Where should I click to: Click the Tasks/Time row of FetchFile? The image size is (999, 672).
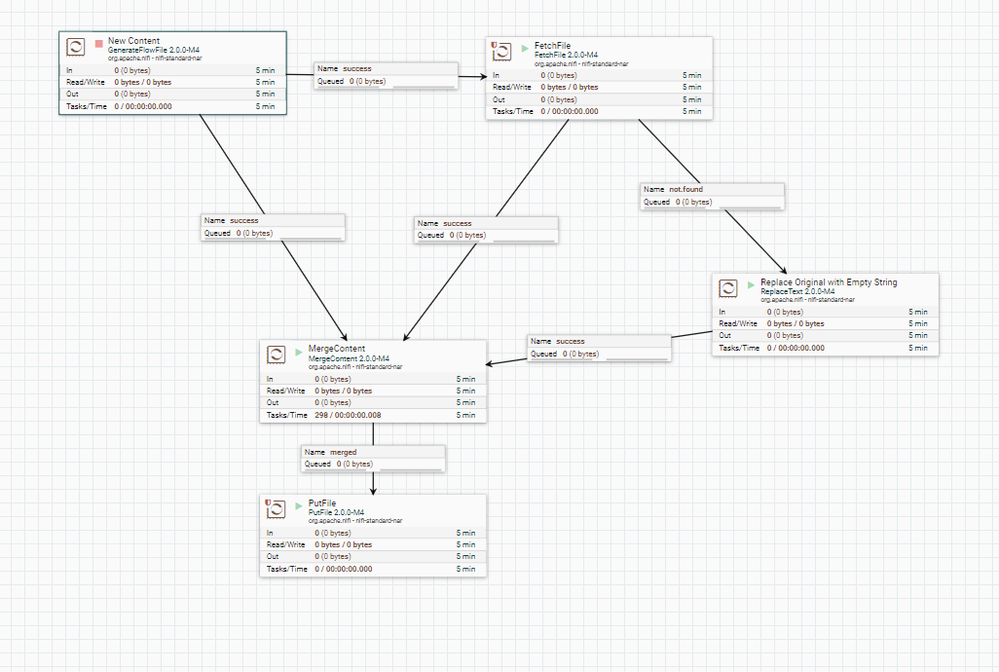click(599, 111)
